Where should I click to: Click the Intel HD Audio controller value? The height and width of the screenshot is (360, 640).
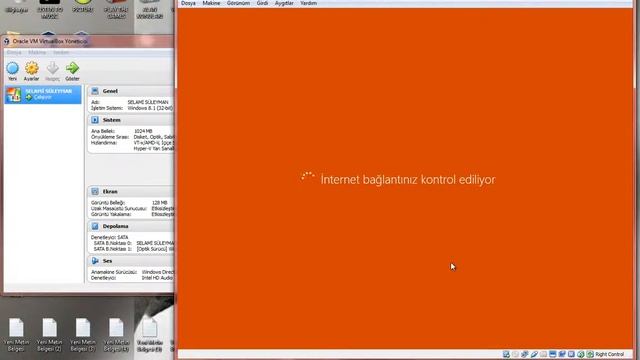[x=157, y=278]
